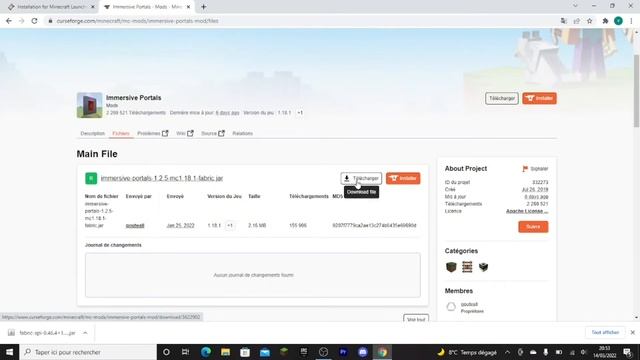Screen dimensions: 640x360
Task: Click Tout afficher in the download bar
Action: [x=605, y=333]
